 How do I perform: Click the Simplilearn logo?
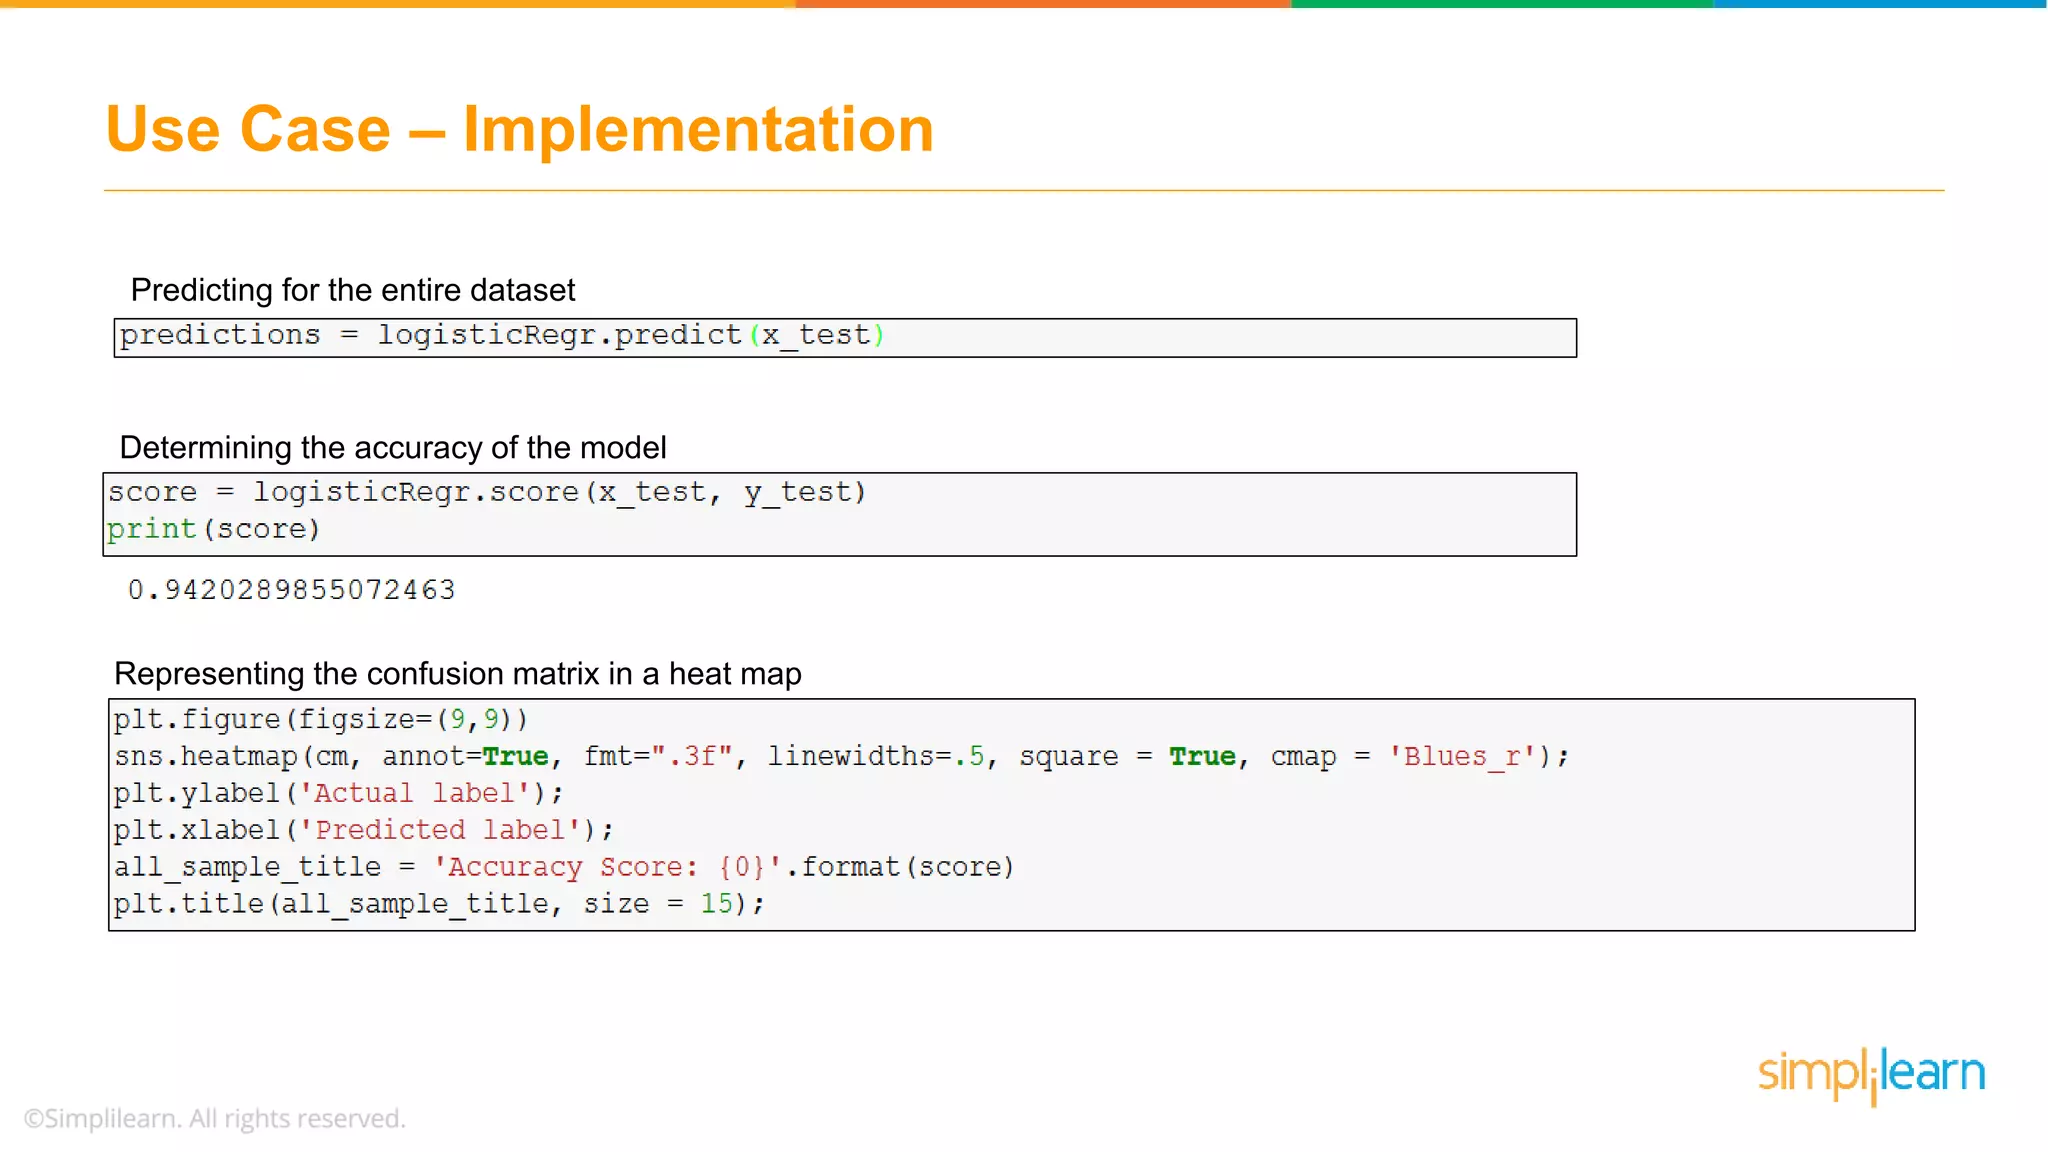[1871, 1075]
